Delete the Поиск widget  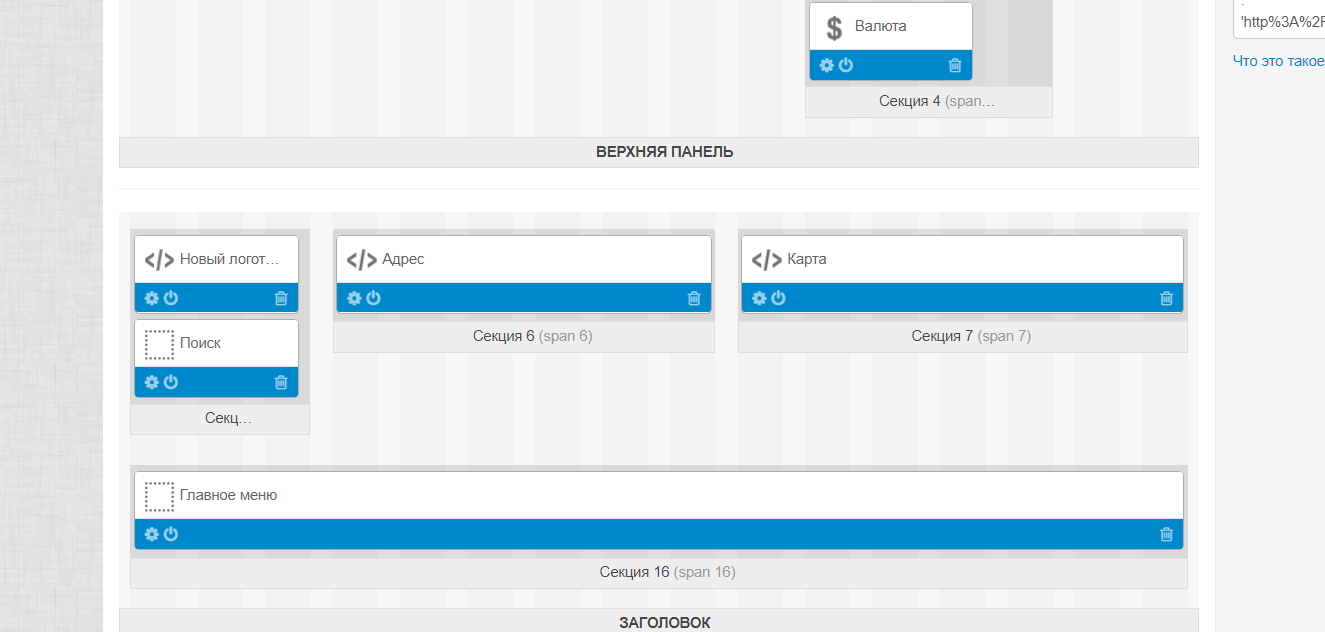pos(282,382)
